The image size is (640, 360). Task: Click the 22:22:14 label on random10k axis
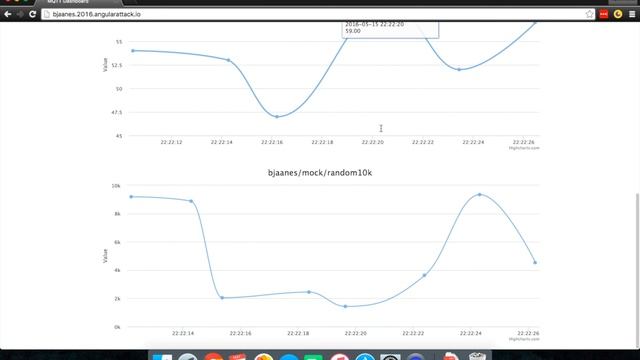183,333
